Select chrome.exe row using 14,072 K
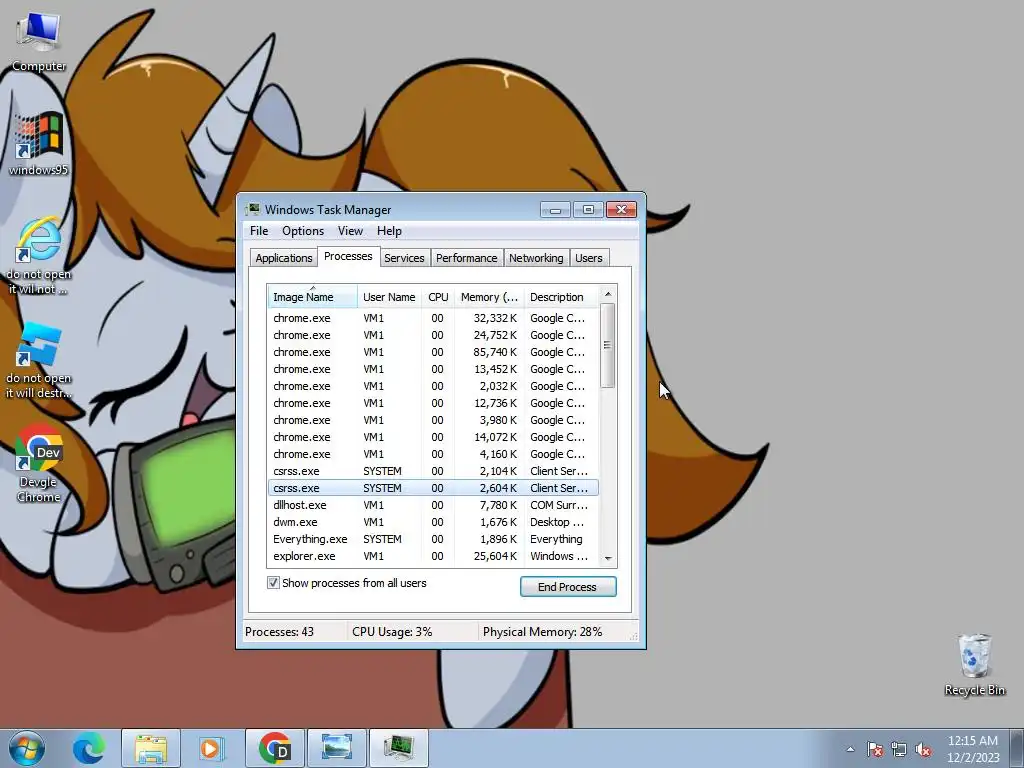Viewport: 1024px width, 768px height. [x=433, y=437]
